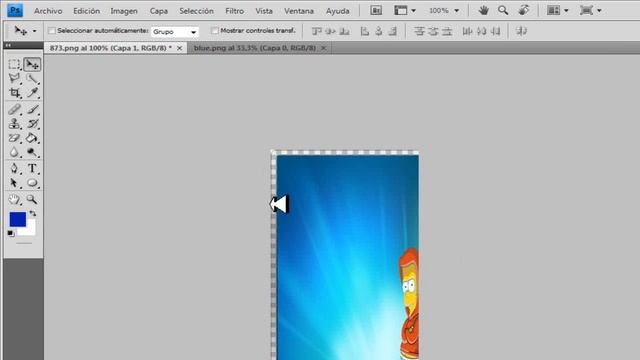
Task: Select the Polygonal Lasso tool
Action: coord(14,78)
